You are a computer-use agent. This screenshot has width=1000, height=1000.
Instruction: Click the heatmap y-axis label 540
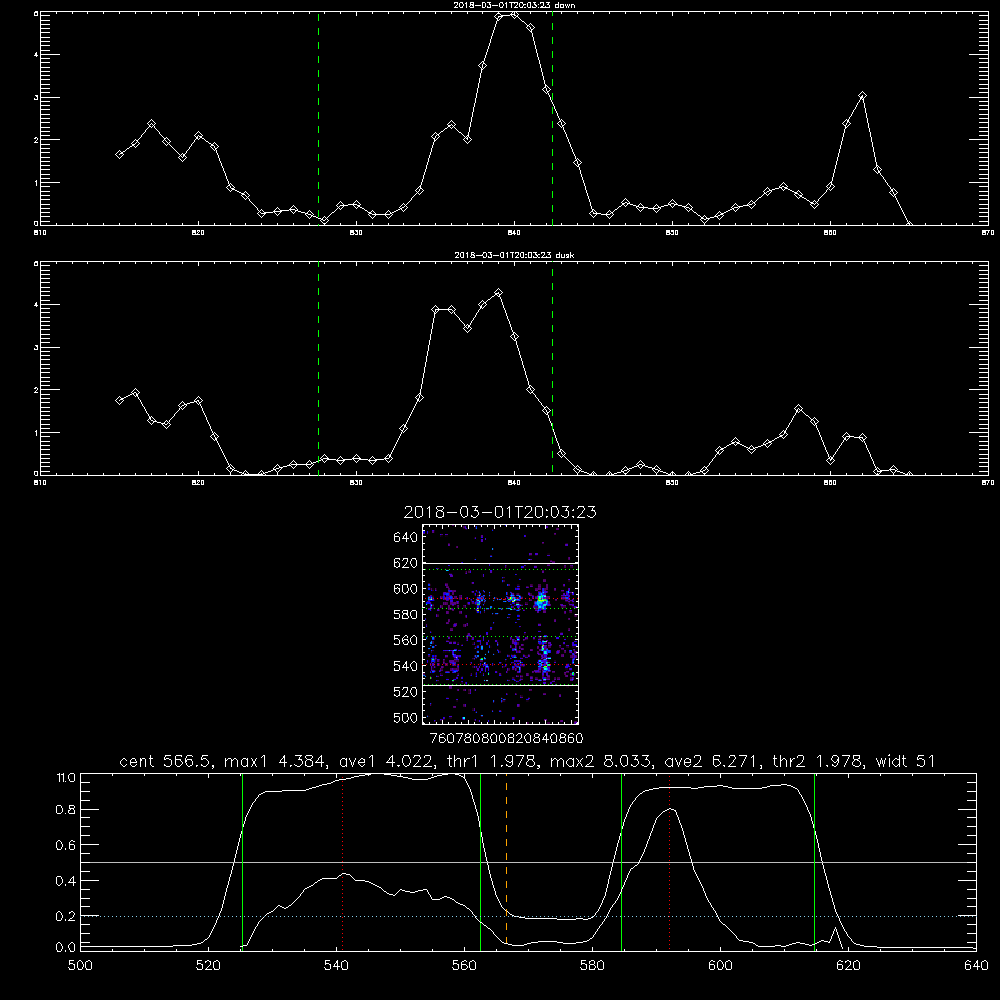pyautogui.click(x=406, y=666)
